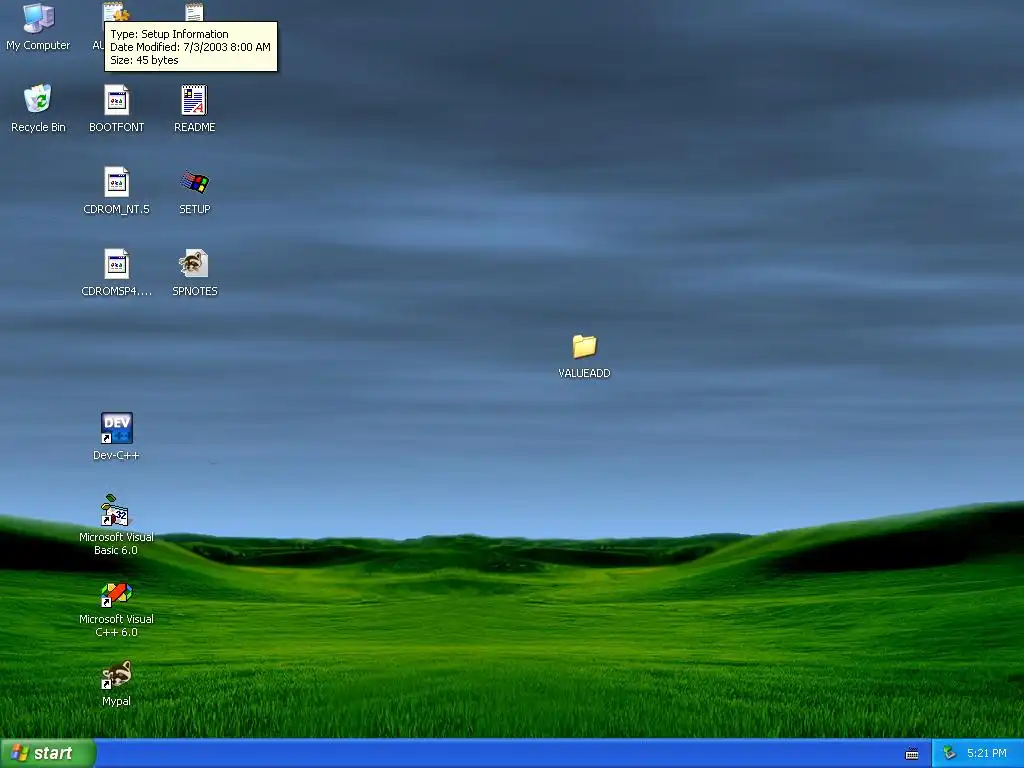Select Microsoft Visual Basic 6.0 shortcut
Image resolution: width=1024 pixels, height=768 pixels.
point(116,510)
